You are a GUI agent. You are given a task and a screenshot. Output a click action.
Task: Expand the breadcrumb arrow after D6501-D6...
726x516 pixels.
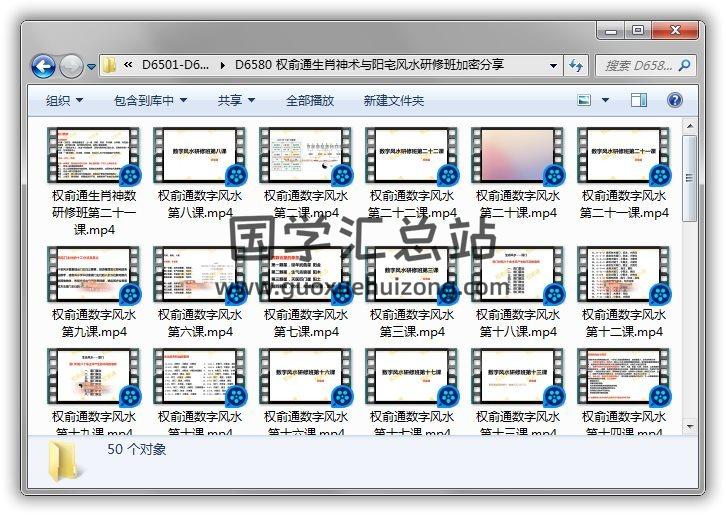click(223, 65)
